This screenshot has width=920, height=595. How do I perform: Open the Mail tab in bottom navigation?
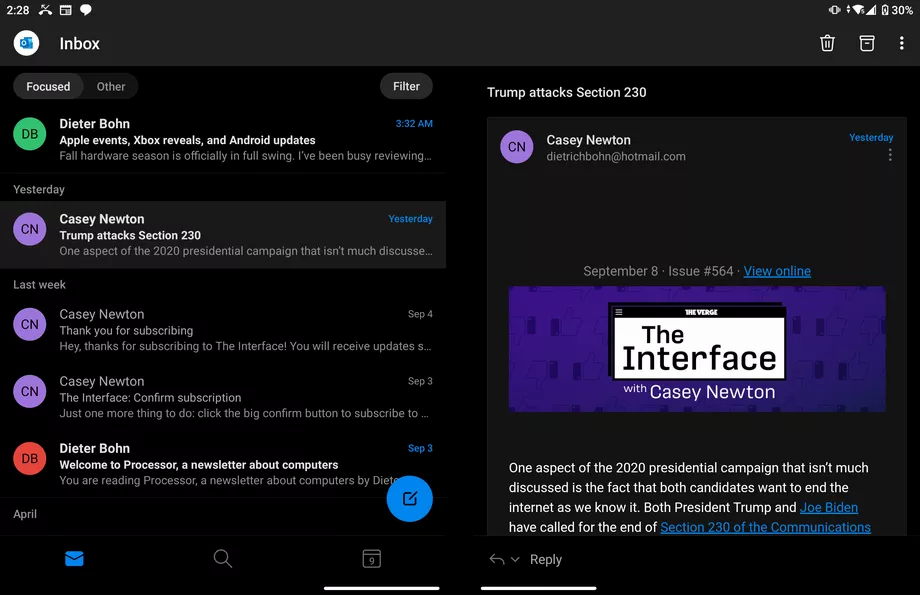(74, 559)
